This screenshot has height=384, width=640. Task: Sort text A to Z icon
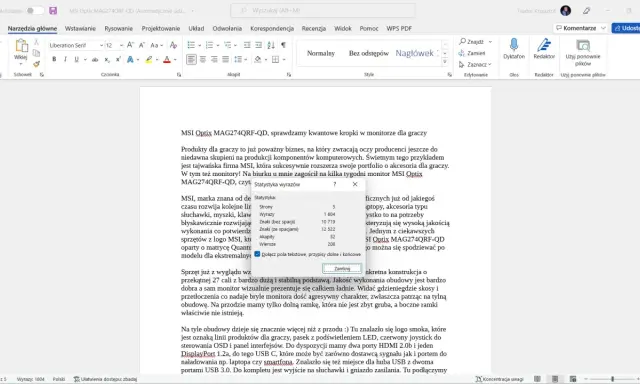271,45
